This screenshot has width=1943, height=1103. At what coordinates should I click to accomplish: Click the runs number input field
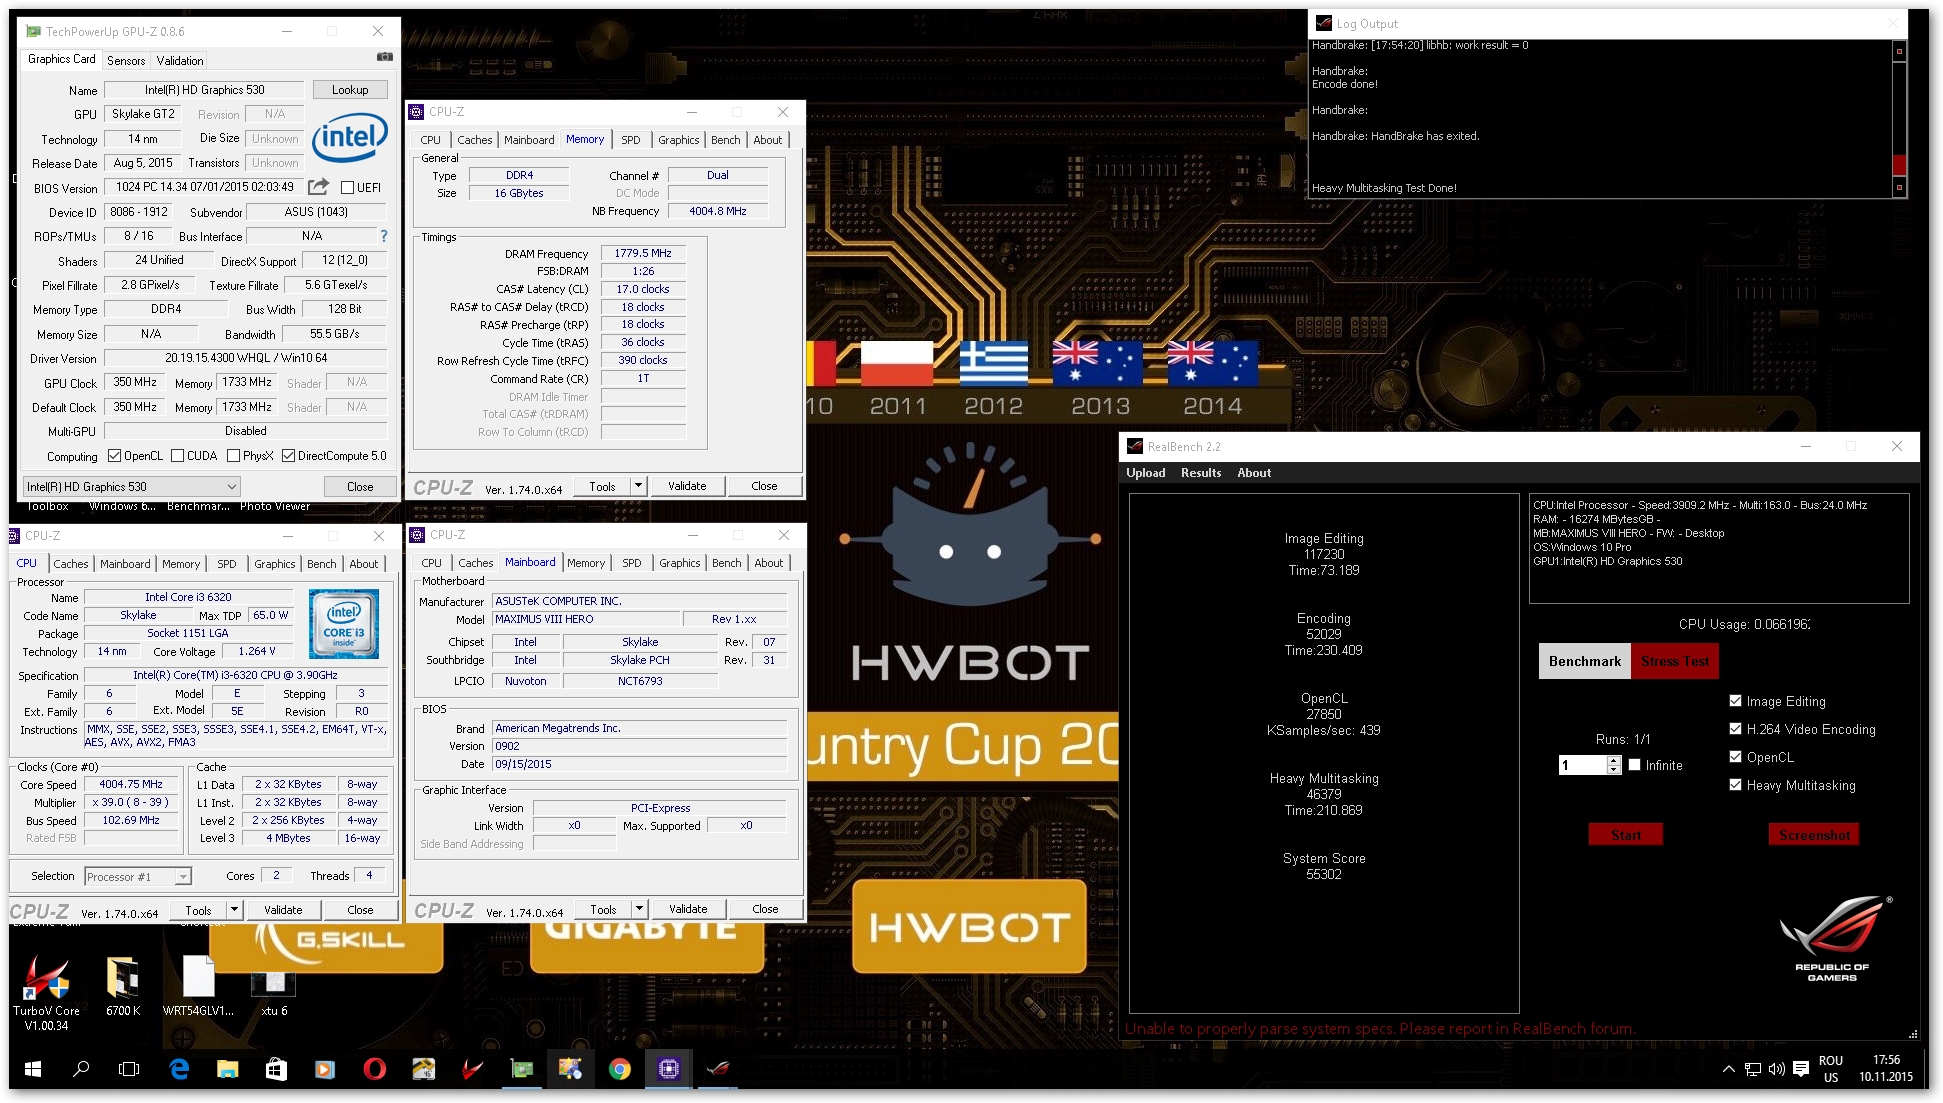1582,765
